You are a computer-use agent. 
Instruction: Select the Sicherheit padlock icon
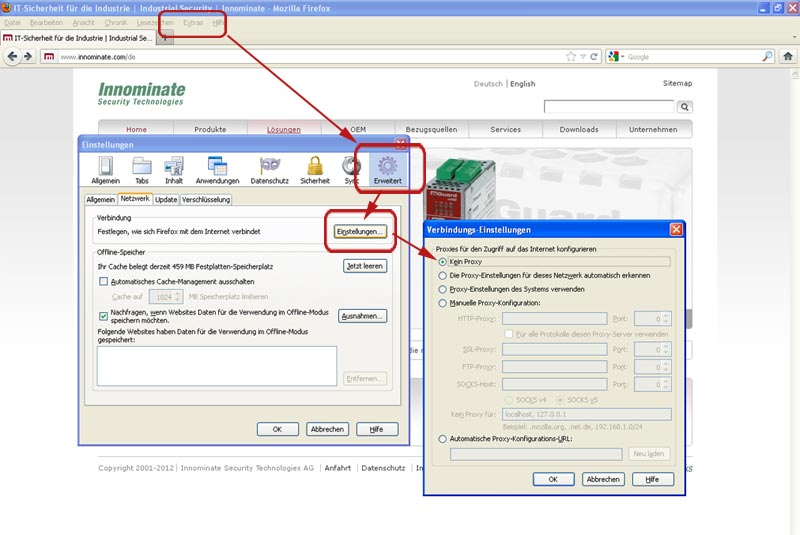tap(315, 167)
